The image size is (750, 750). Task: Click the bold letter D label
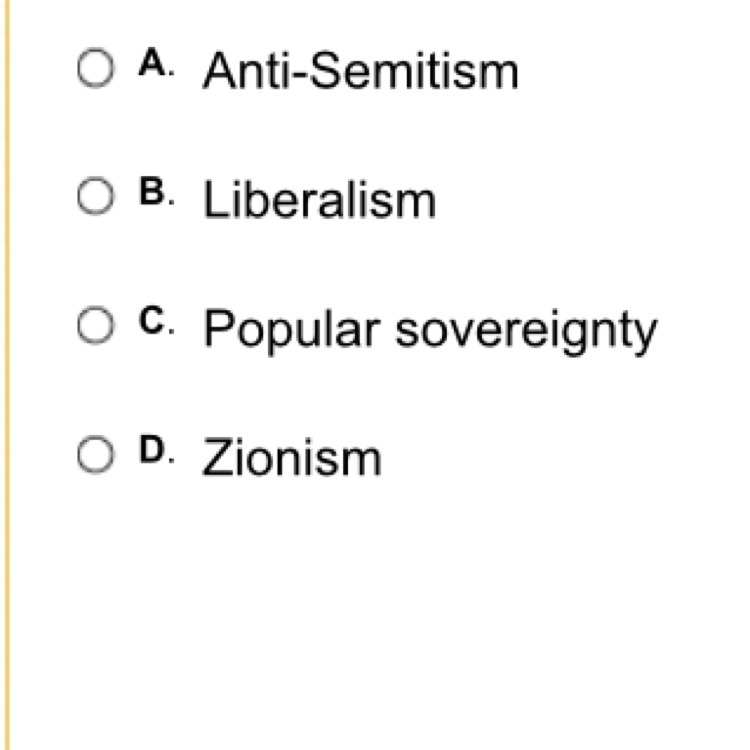[154, 450]
